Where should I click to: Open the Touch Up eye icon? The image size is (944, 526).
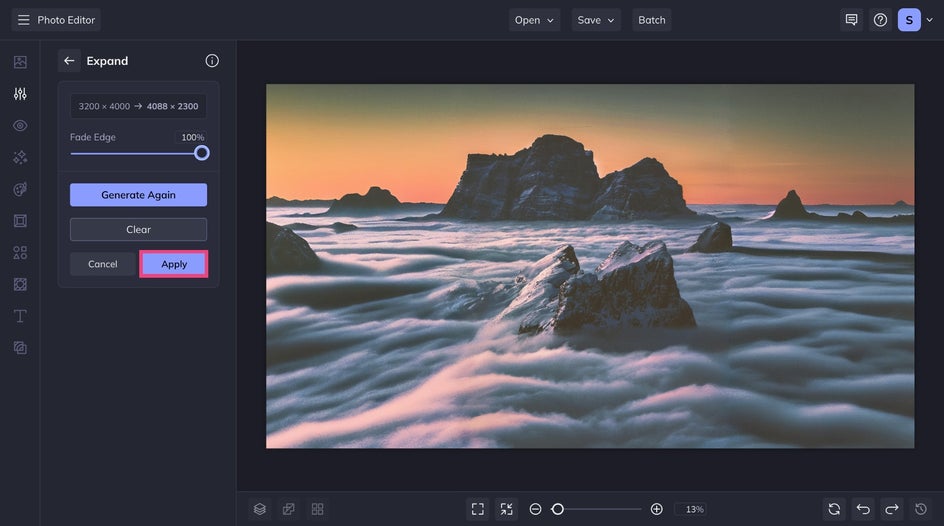pyautogui.click(x=20, y=126)
